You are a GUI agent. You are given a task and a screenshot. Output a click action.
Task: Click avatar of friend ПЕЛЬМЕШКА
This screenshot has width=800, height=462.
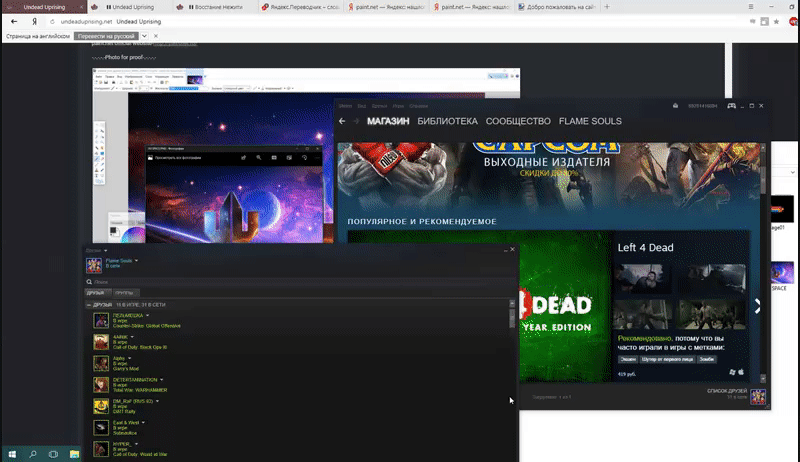click(101, 320)
